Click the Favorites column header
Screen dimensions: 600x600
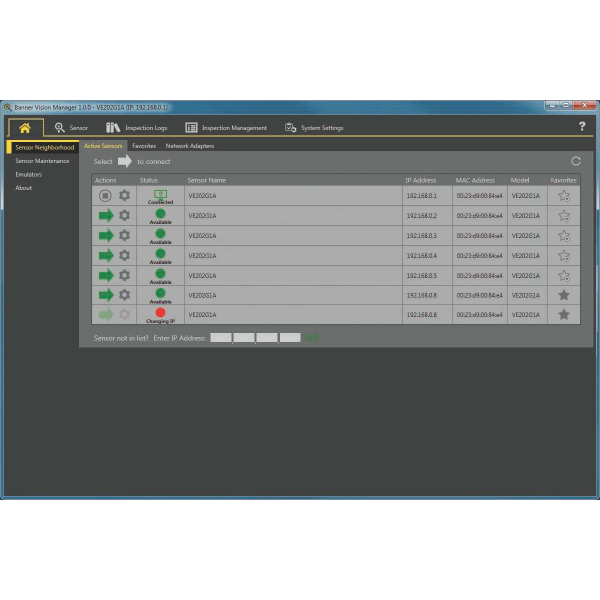(563, 180)
